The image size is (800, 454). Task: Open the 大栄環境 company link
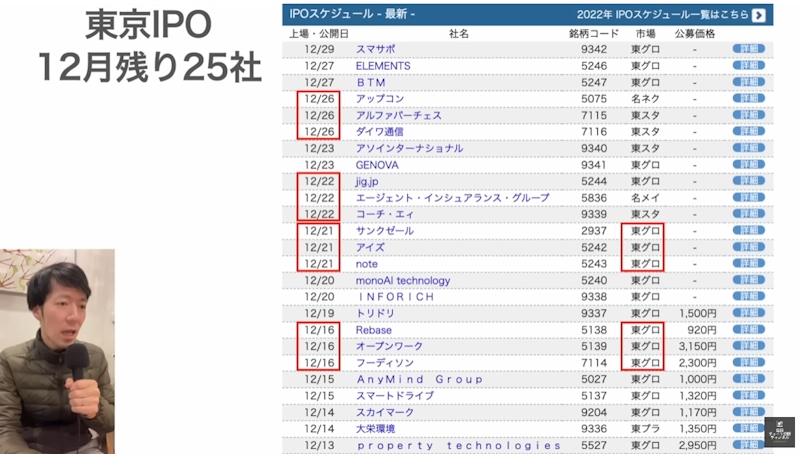click(375, 428)
